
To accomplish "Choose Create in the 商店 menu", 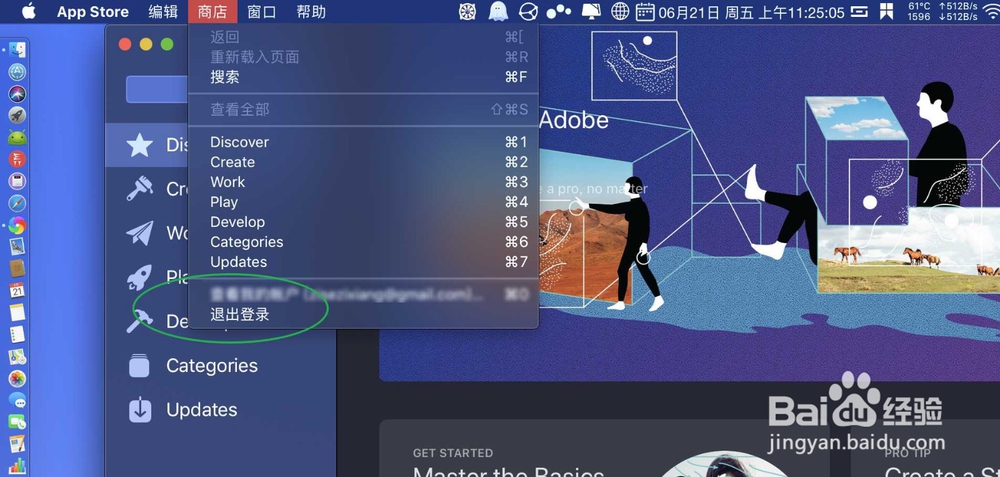I will [x=364, y=162].
